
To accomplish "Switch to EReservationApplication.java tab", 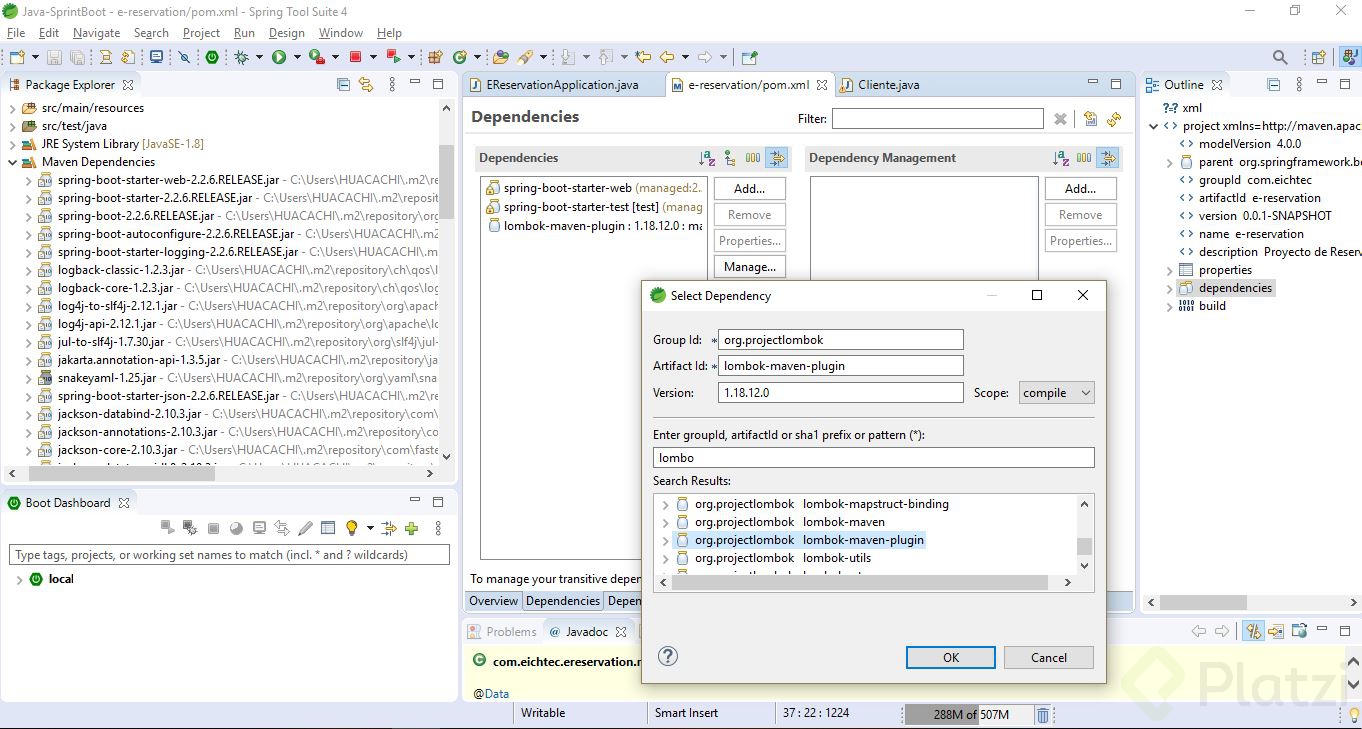I will point(562,85).
